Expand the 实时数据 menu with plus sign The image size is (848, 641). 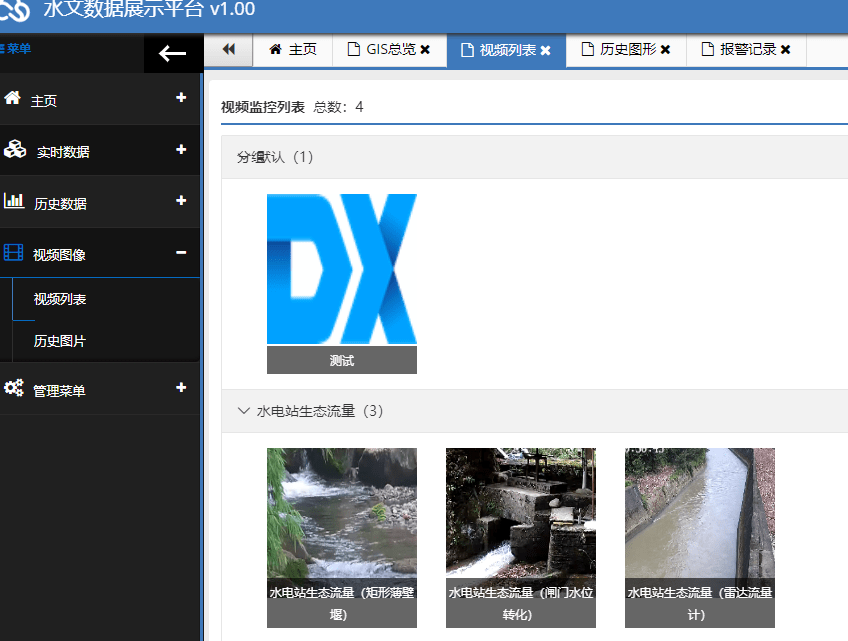point(181,149)
